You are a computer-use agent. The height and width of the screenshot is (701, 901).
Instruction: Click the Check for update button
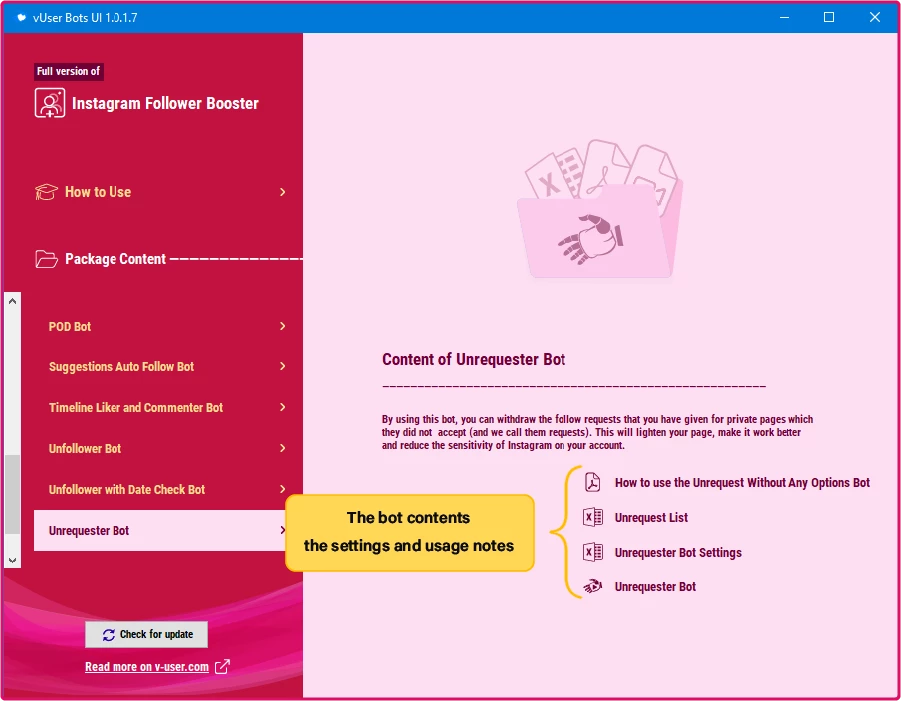point(147,634)
